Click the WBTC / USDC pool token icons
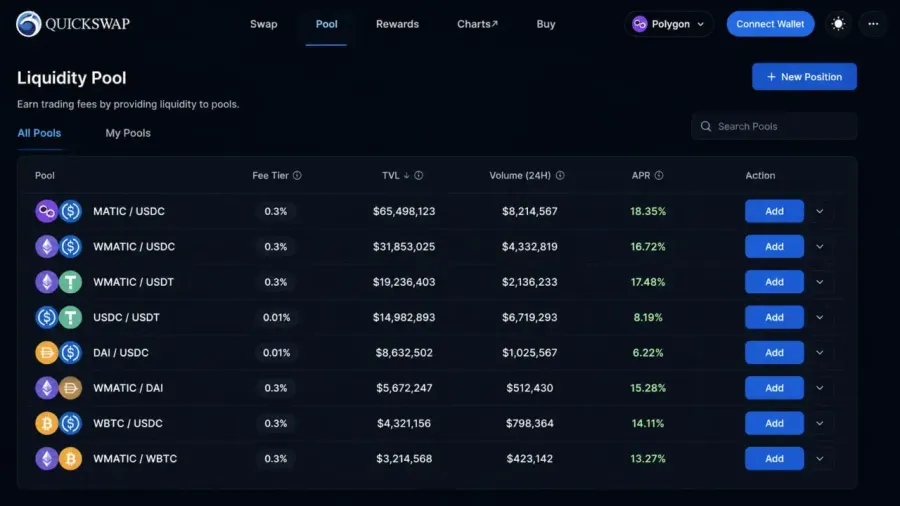 [x=59, y=423]
